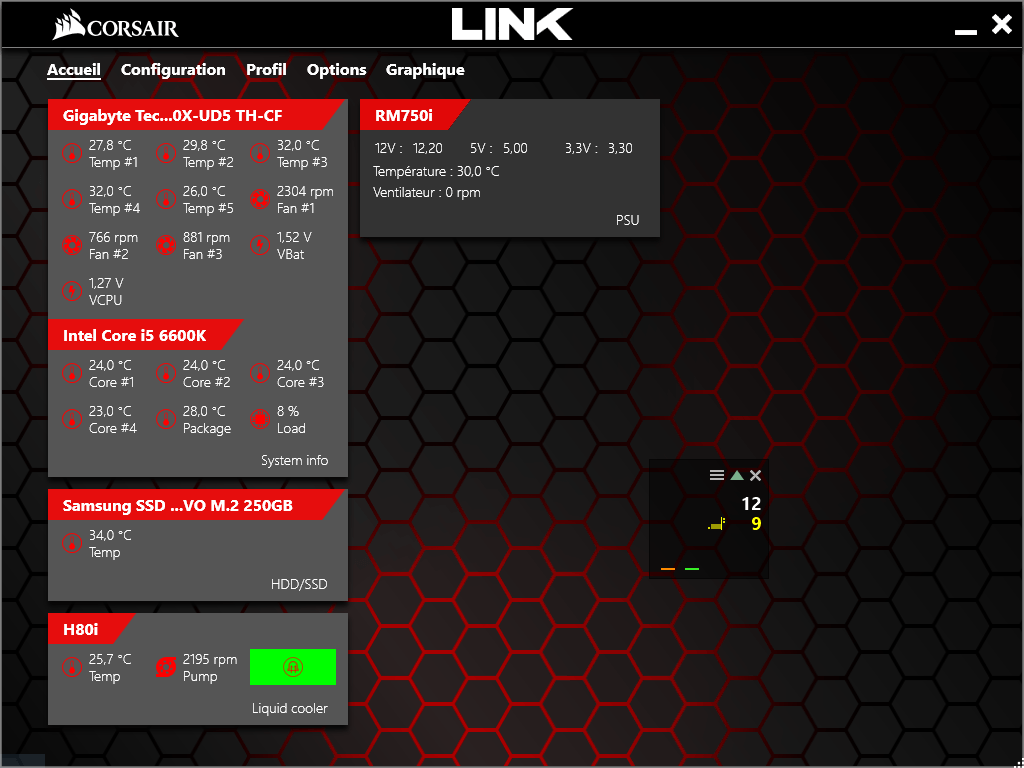The height and width of the screenshot is (768, 1024).
Task: Select the H80i panel header
Action: (91, 630)
